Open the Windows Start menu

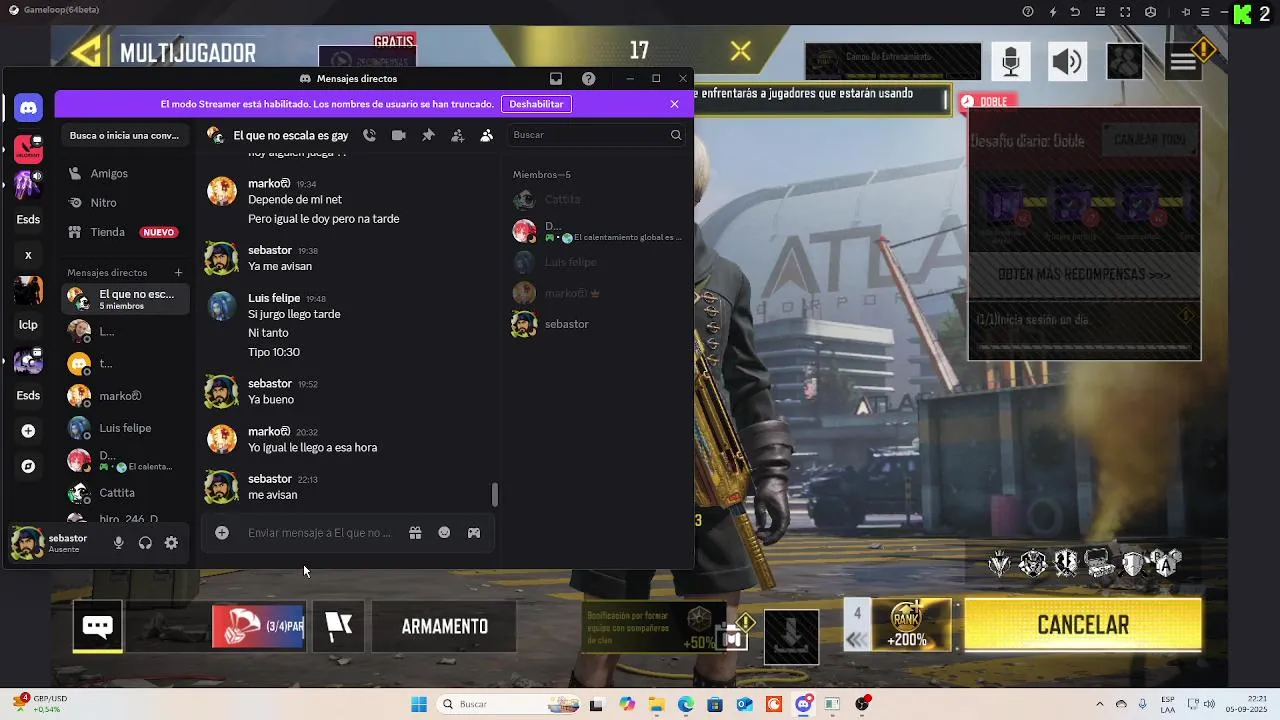click(x=419, y=704)
